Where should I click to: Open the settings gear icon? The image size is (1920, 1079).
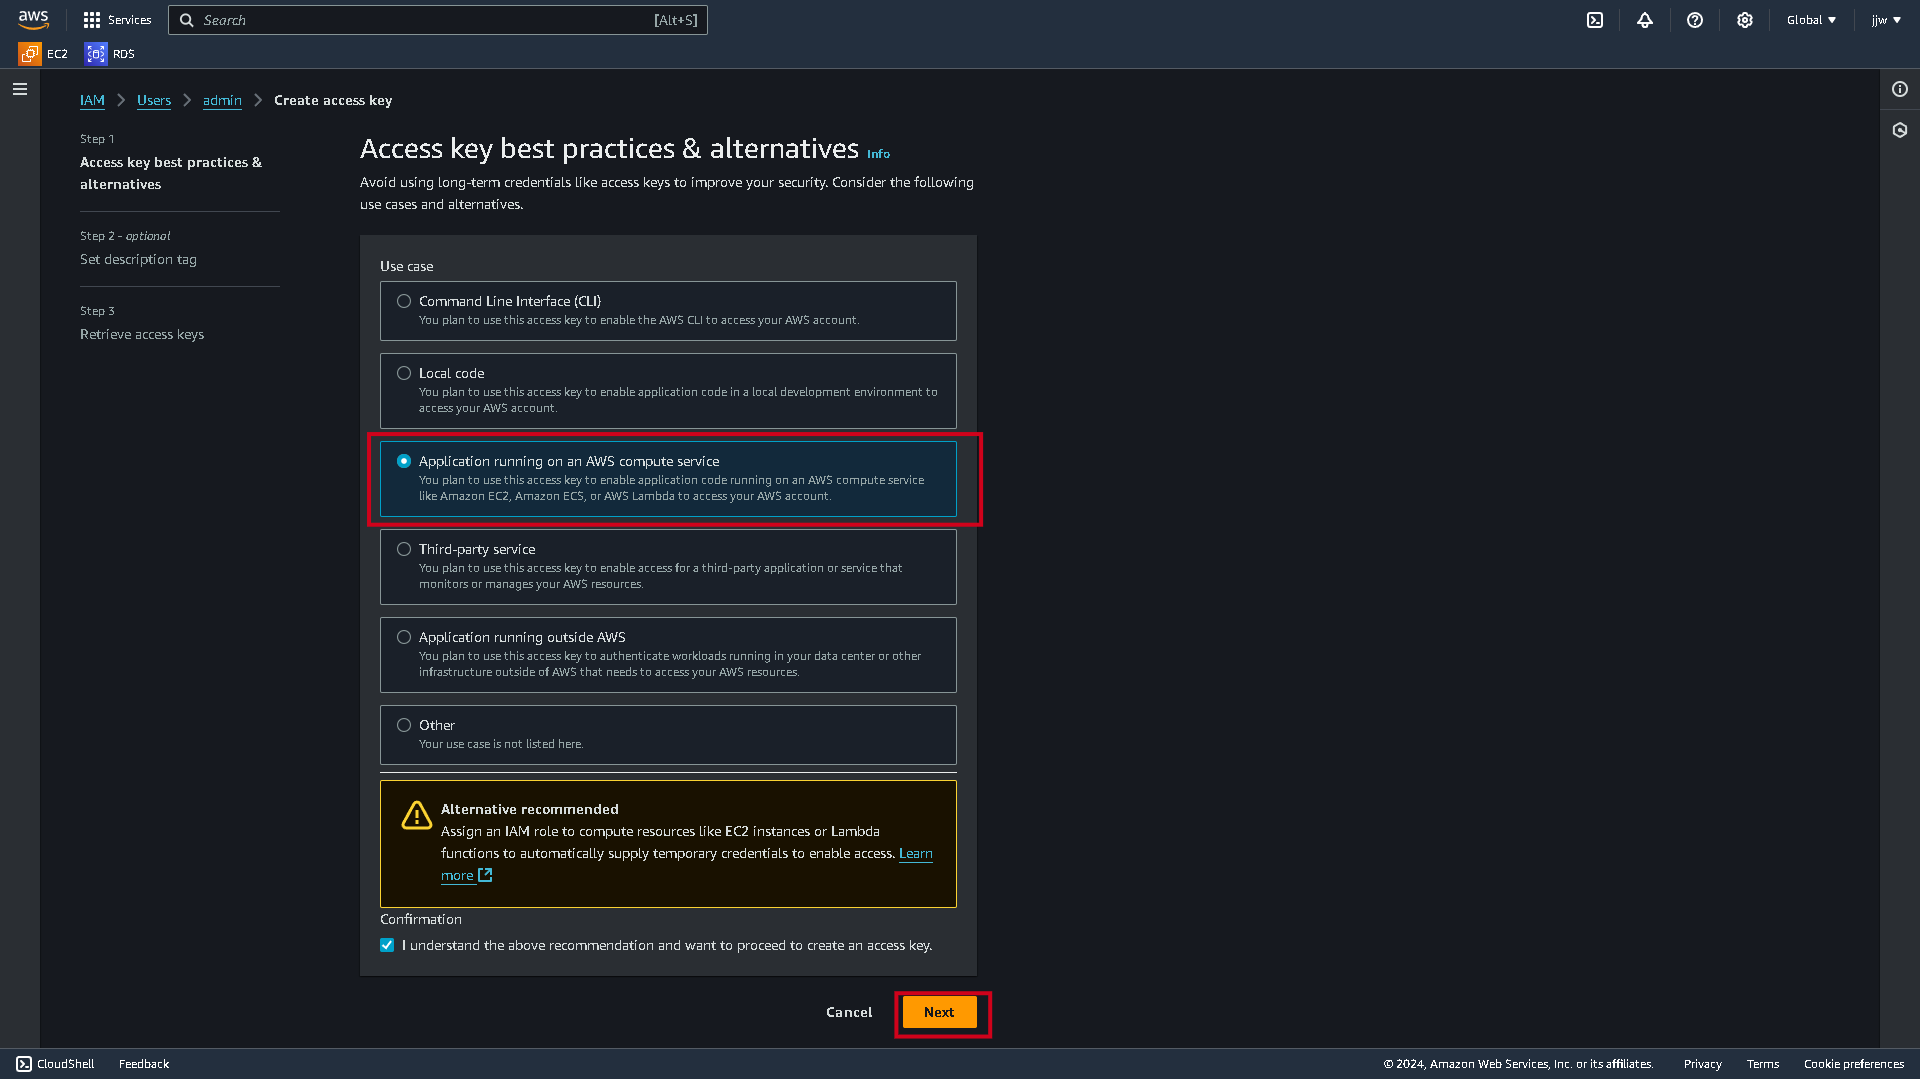click(x=1745, y=20)
